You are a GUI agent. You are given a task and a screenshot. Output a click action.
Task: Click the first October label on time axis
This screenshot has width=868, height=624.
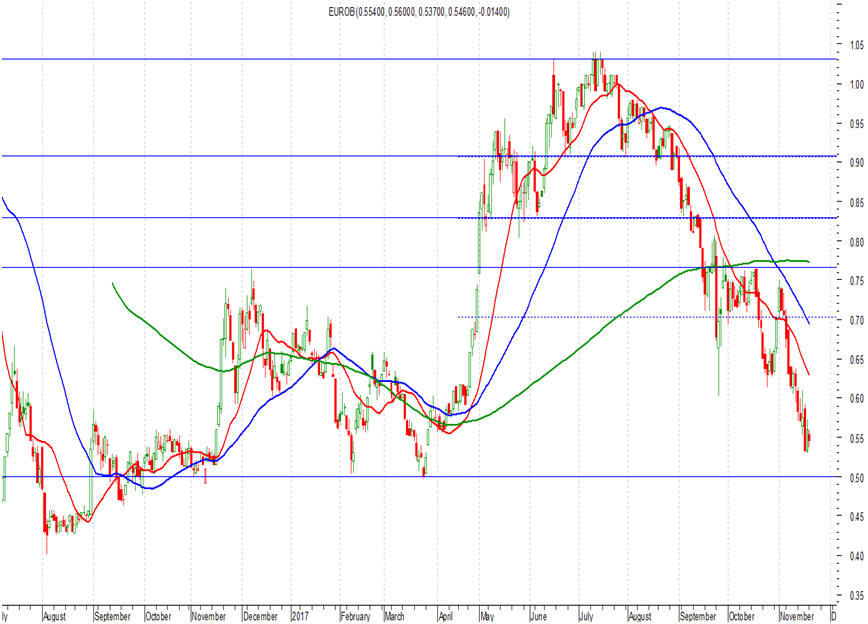158,616
